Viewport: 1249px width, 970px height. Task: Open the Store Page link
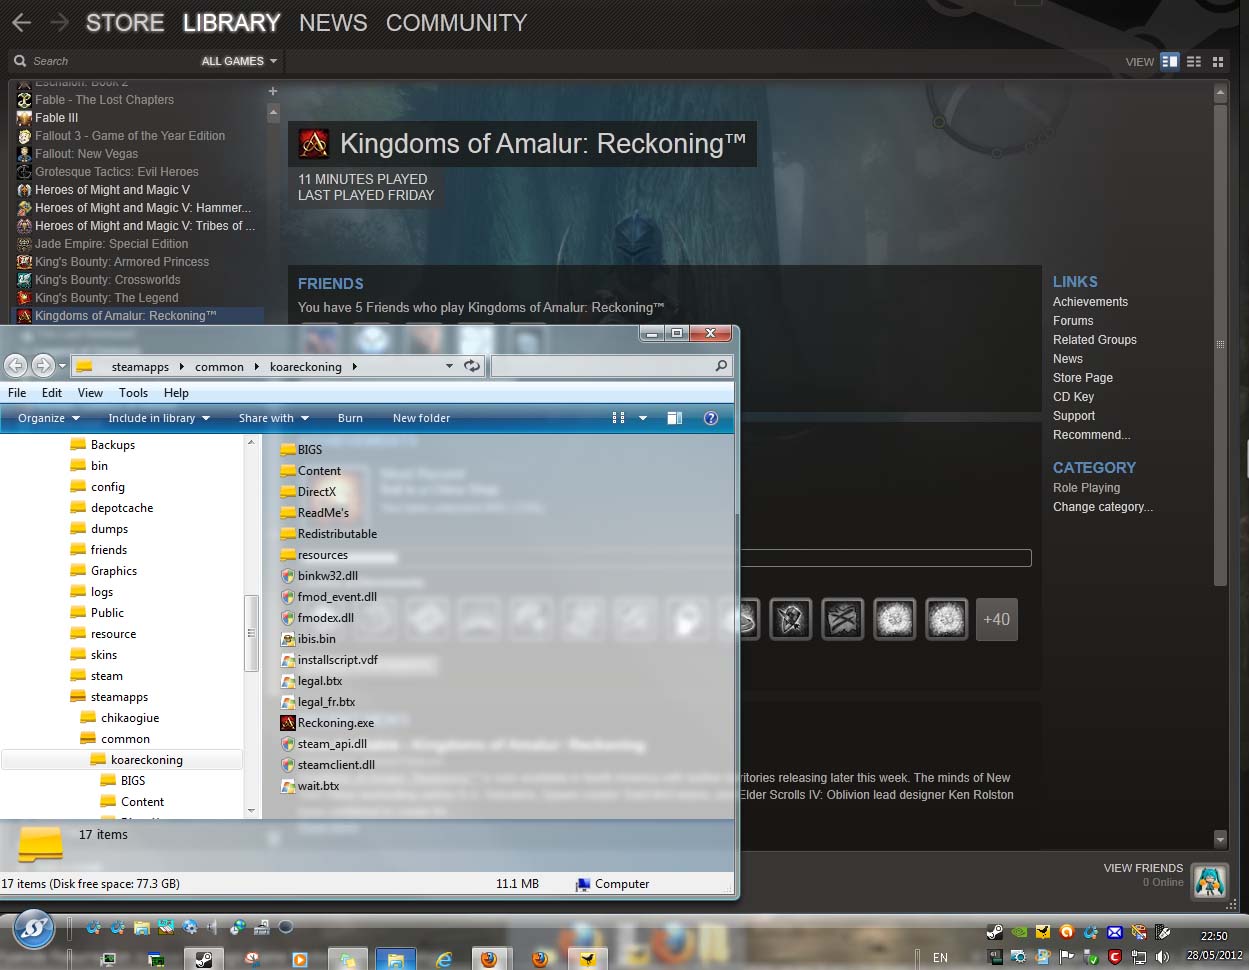1083,378
